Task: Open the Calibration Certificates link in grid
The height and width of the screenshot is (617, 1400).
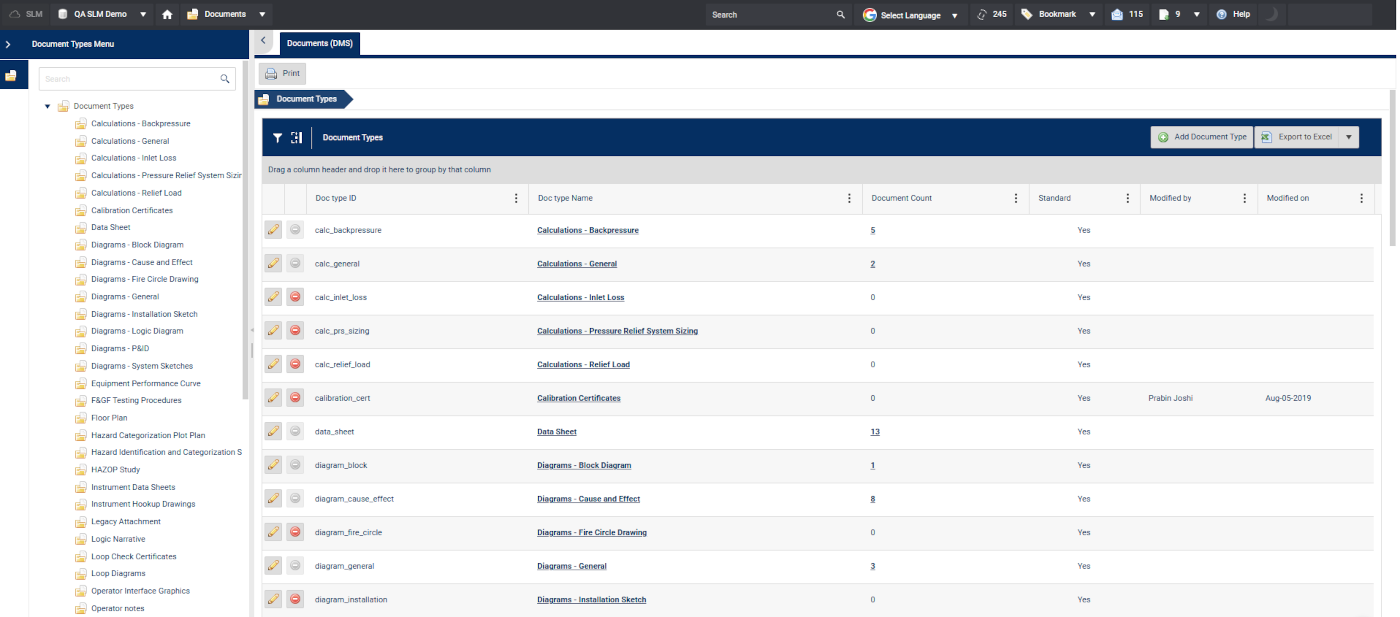Action: (x=578, y=398)
